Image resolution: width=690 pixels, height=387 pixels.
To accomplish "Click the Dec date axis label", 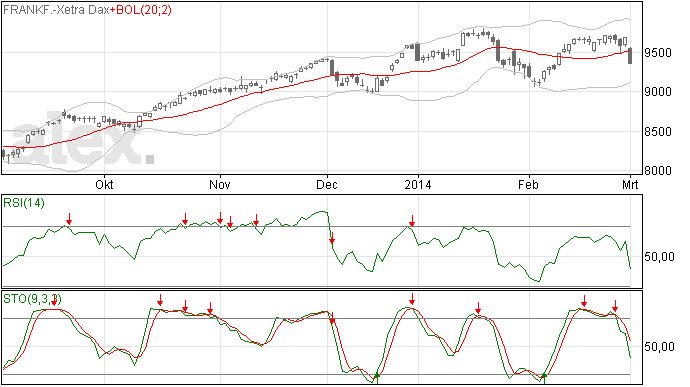I will point(327,184).
